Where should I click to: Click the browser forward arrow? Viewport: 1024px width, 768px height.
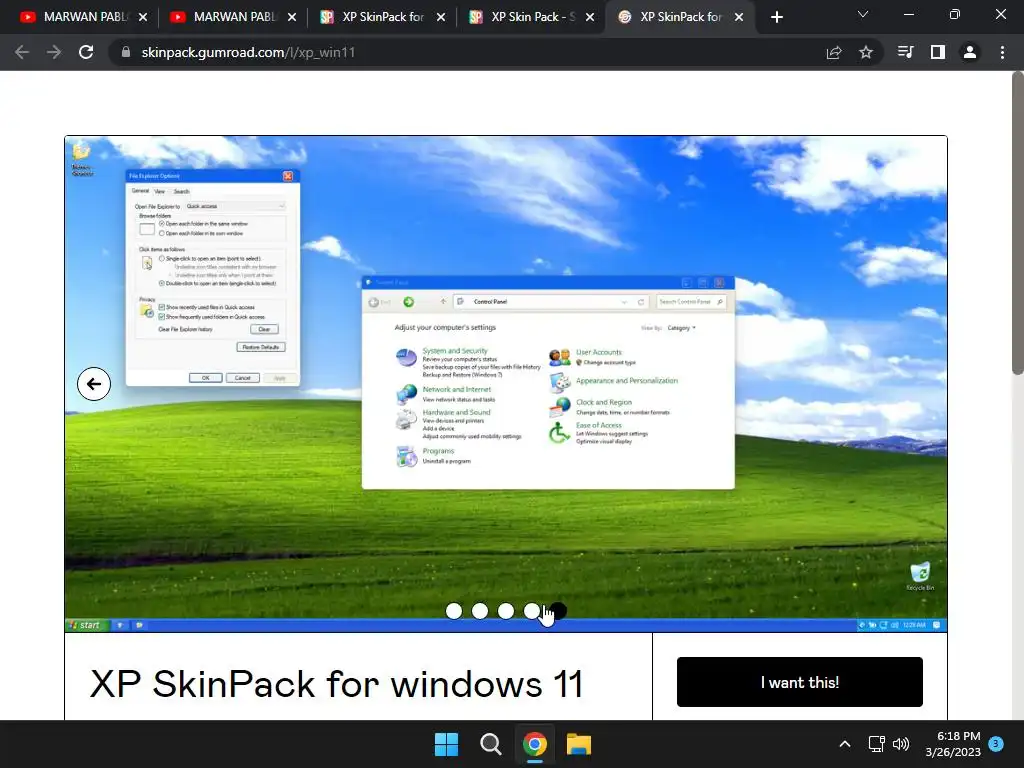click(x=54, y=52)
